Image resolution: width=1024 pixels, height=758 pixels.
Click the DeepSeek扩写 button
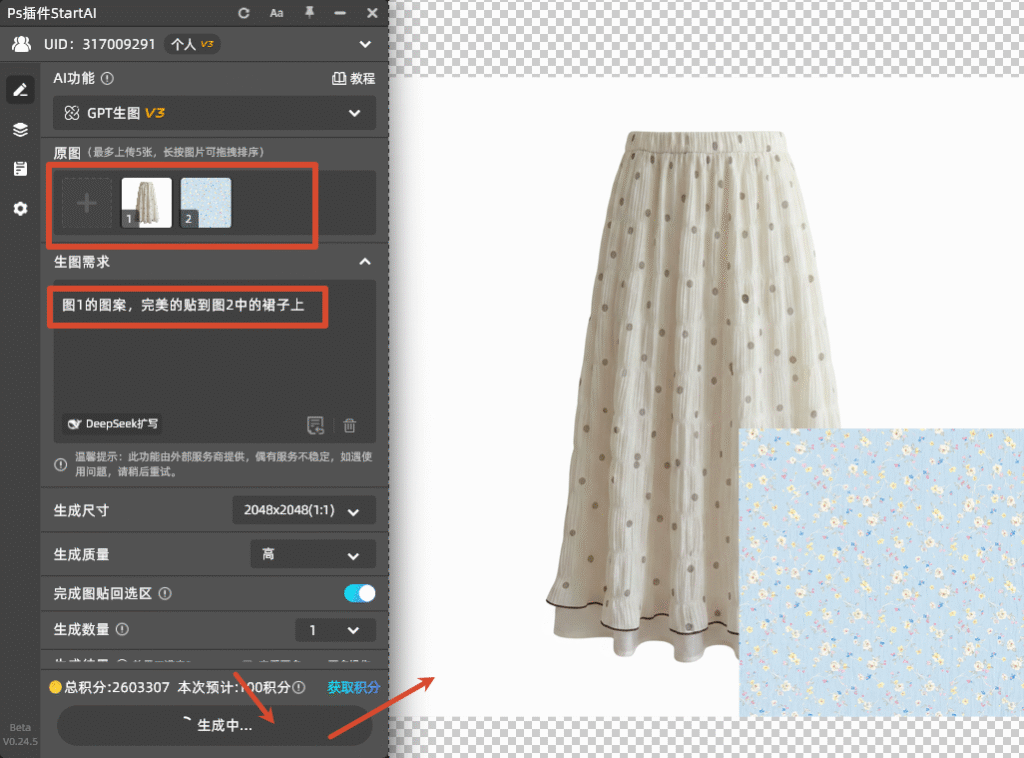tap(114, 424)
